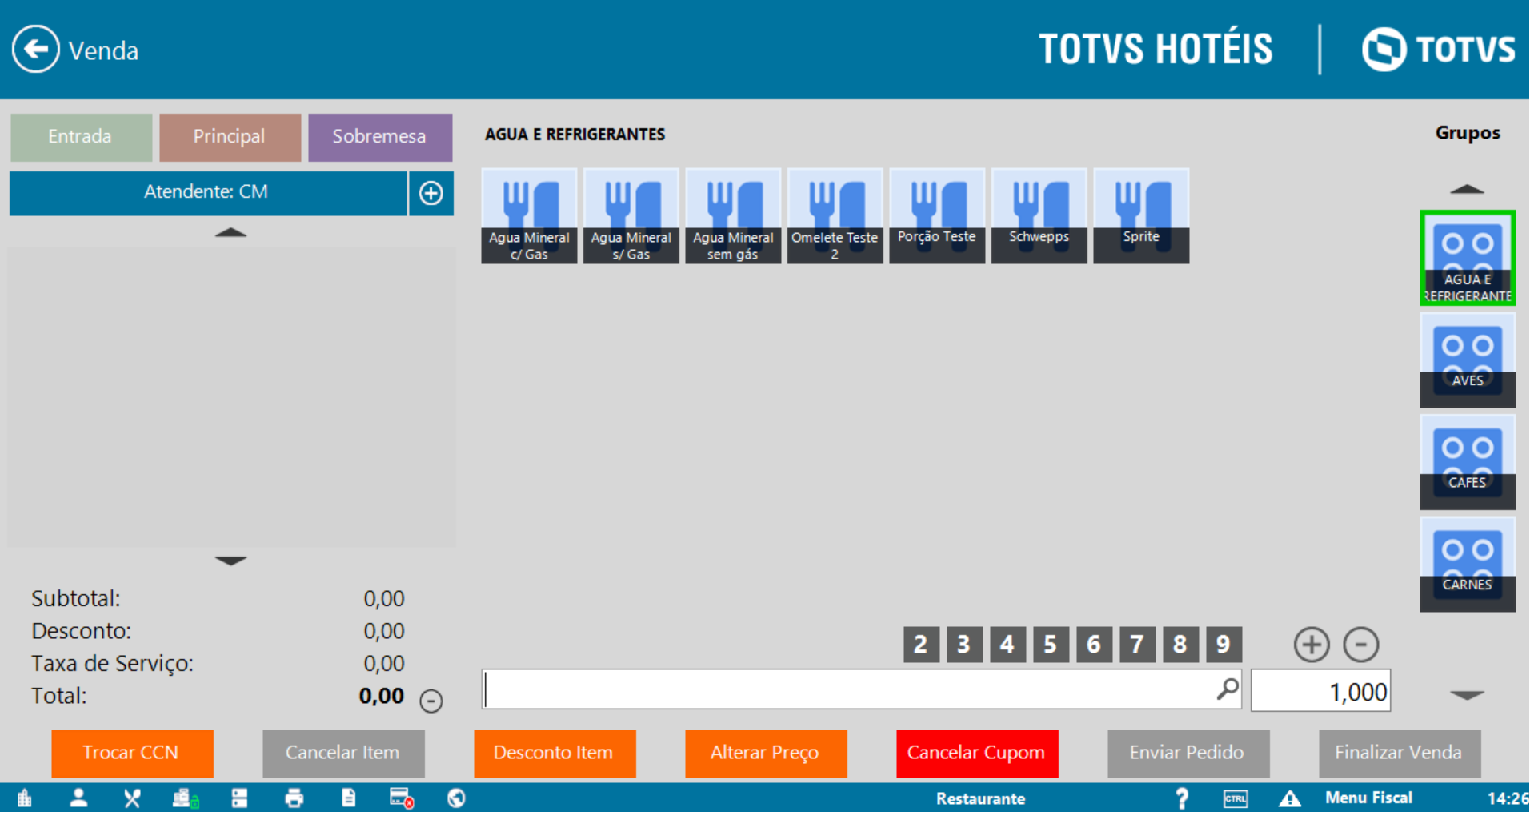Go back using the Venda arrow icon
Viewport: 1529px width, 813px height.
(35, 49)
